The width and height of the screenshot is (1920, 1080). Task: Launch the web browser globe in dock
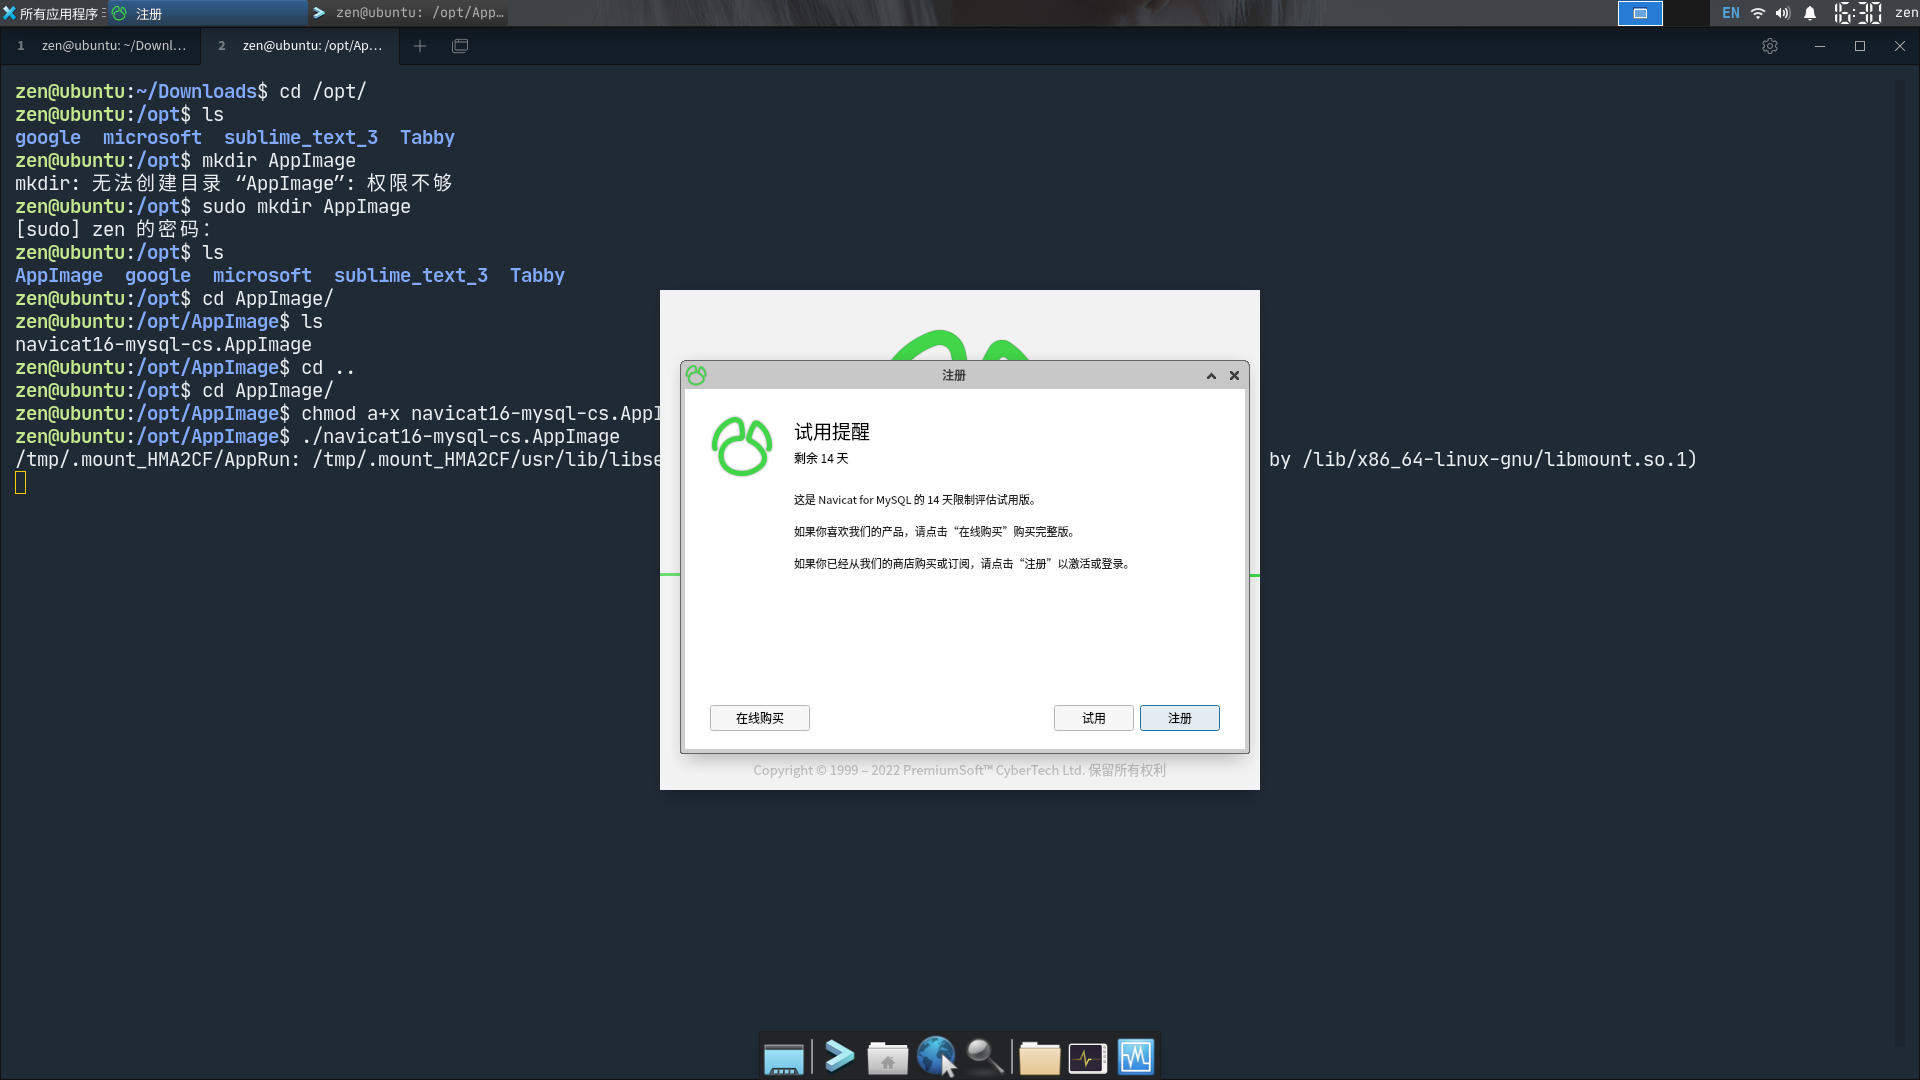[x=936, y=1057]
